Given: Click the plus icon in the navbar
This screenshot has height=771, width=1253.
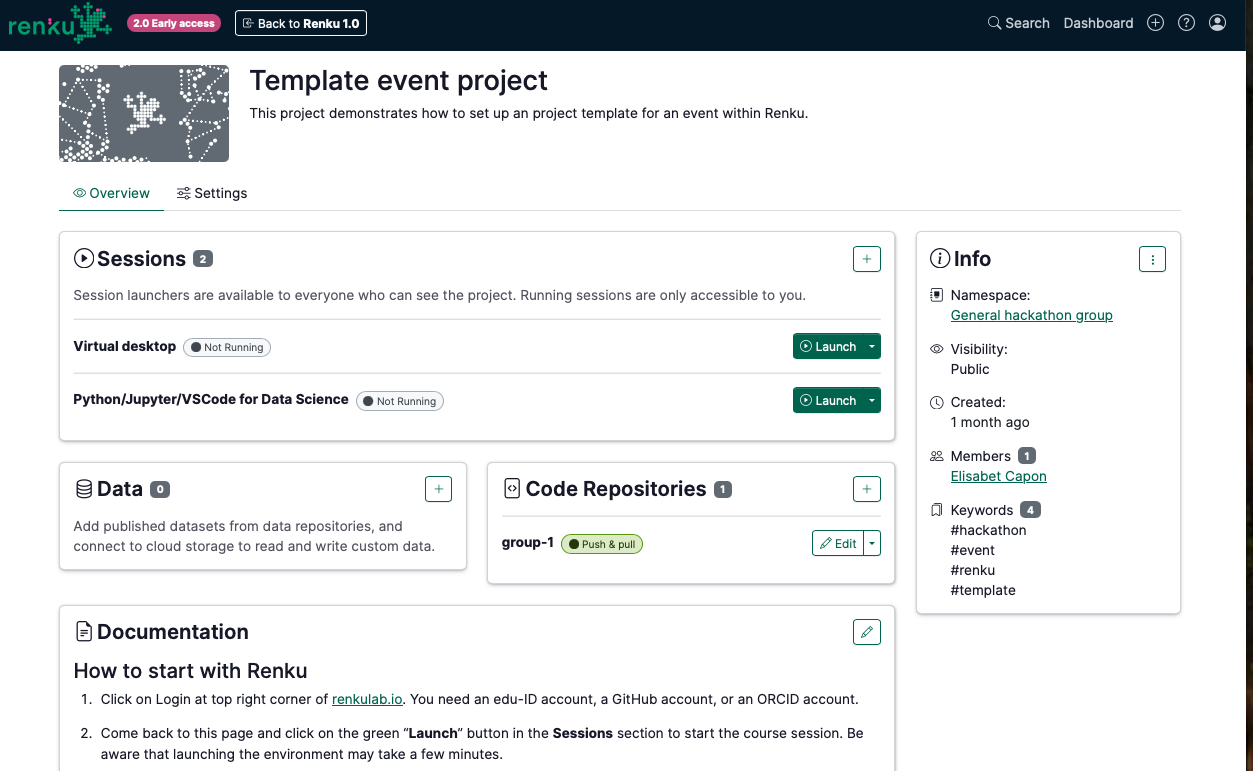Looking at the screenshot, I should 1155,22.
